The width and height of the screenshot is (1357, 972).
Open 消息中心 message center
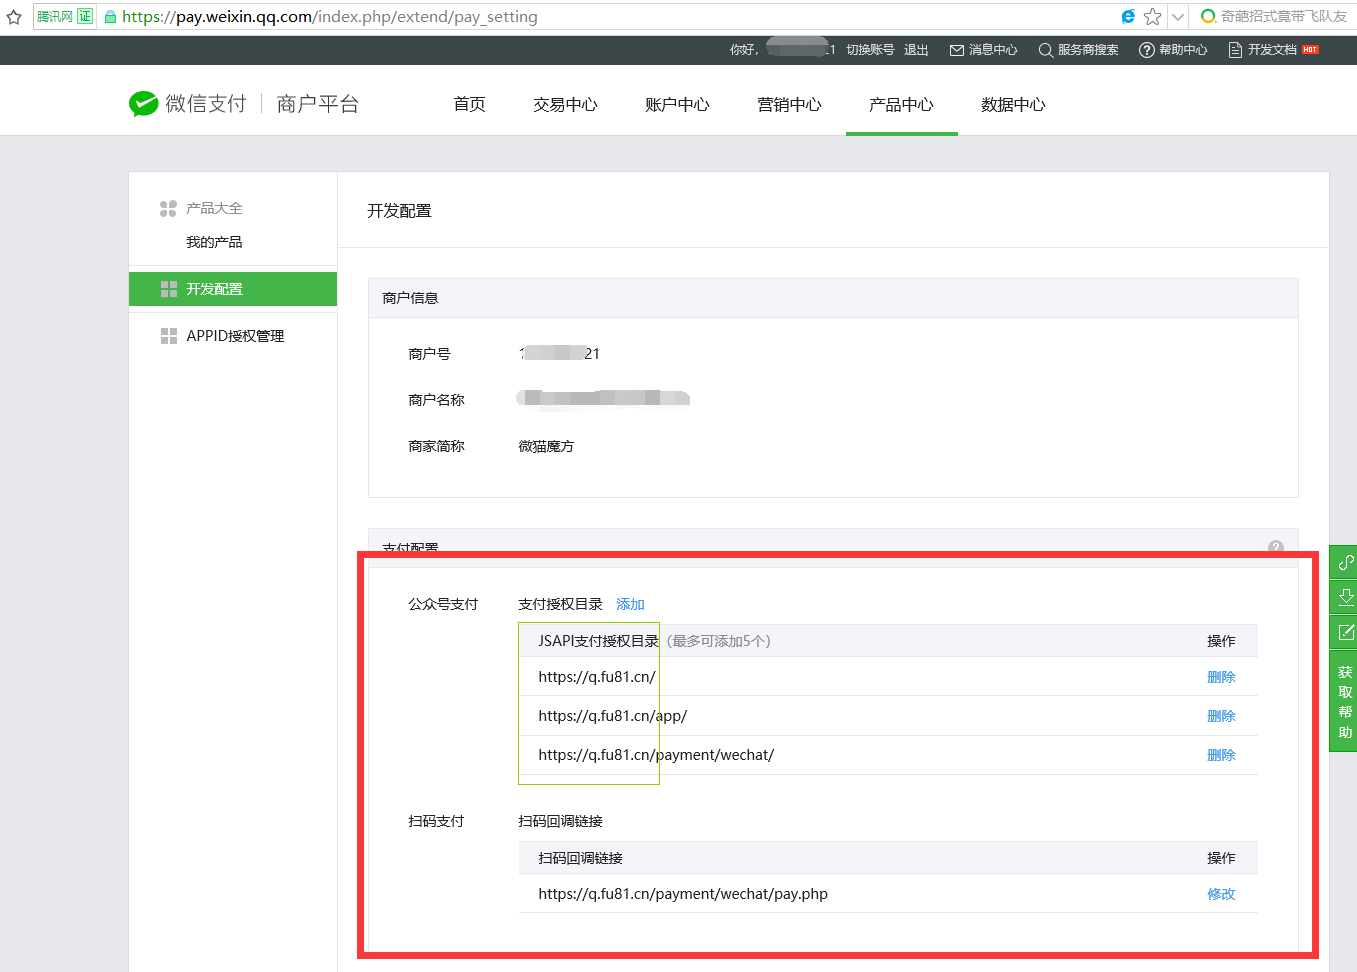point(993,50)
